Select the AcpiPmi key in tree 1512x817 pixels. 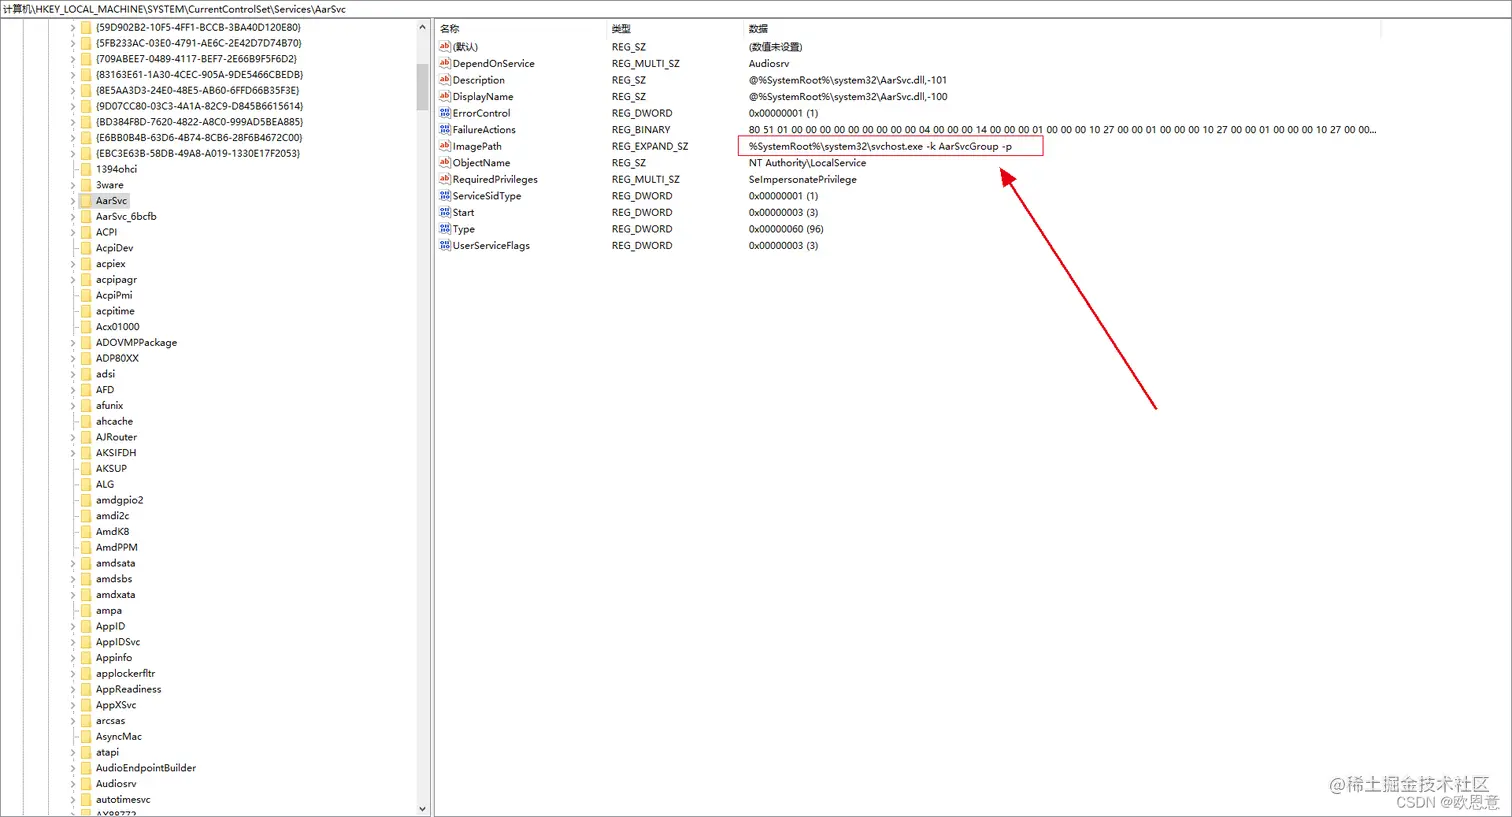tap(114, 295)
